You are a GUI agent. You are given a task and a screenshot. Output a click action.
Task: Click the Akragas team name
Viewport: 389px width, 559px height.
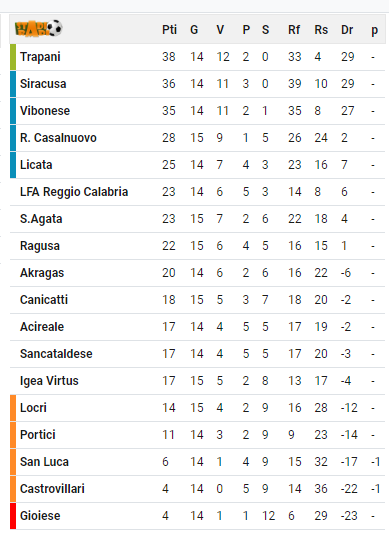(x=42, y=273)
